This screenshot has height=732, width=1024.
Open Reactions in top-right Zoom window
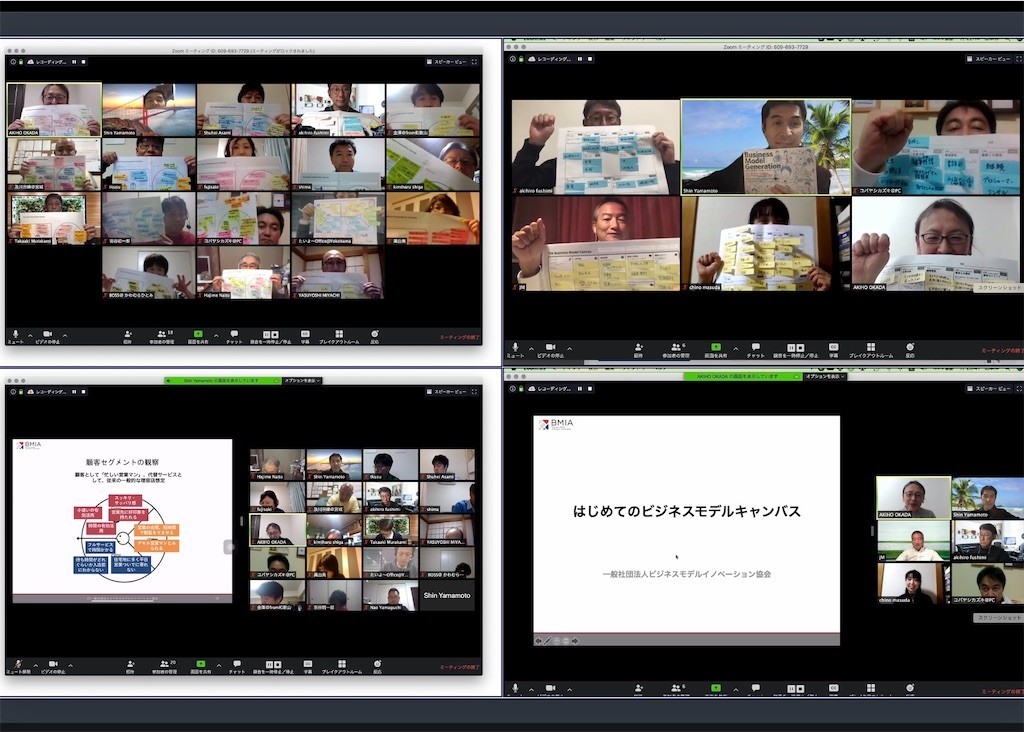point(910,350)
